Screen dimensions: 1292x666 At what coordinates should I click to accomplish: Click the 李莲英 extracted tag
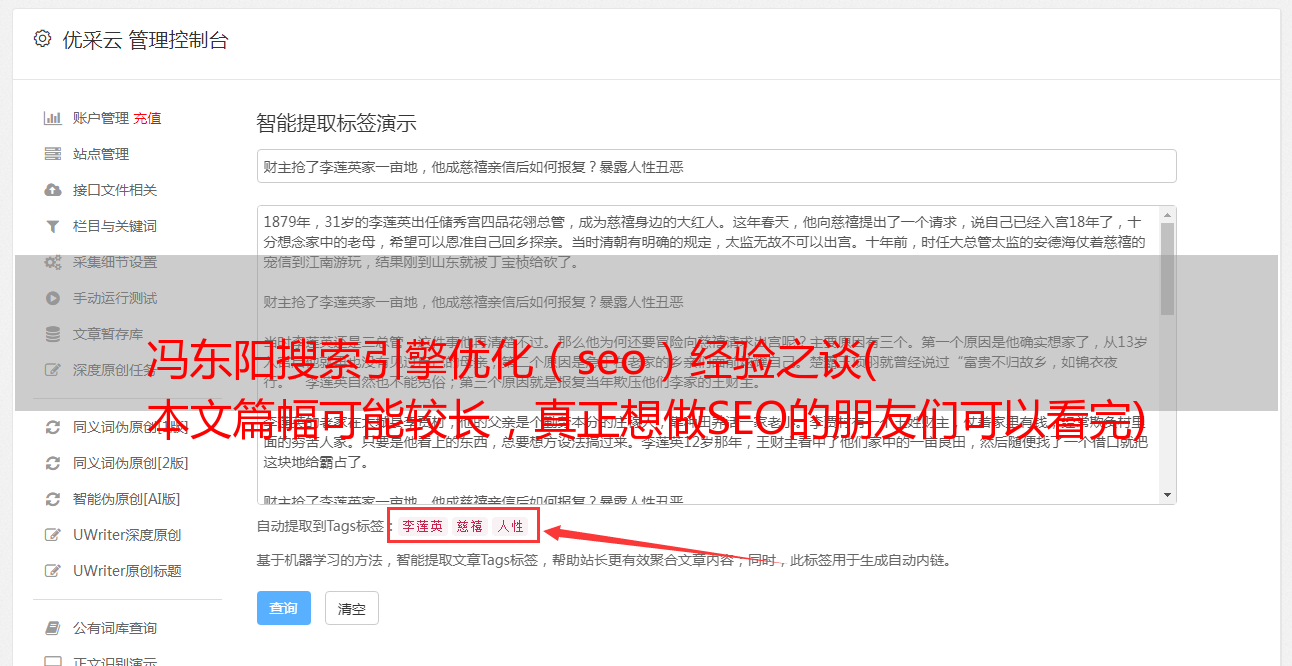coord(422,526)
